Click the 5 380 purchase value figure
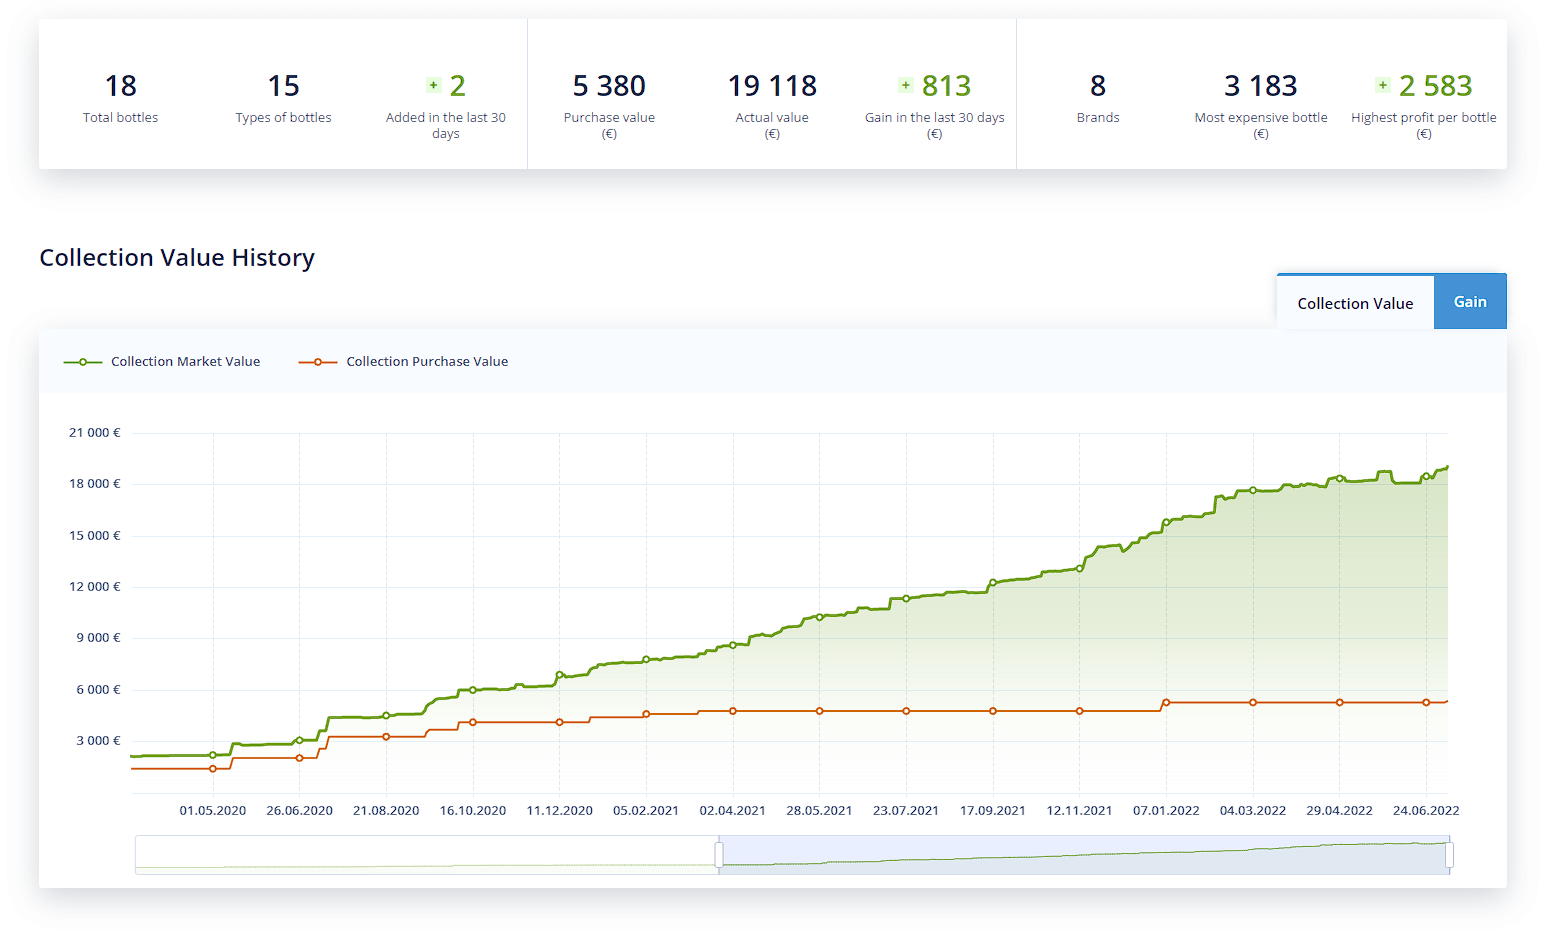Image resolution: width=1556 pixels, height=931 pixels. [x=609, y=86]
